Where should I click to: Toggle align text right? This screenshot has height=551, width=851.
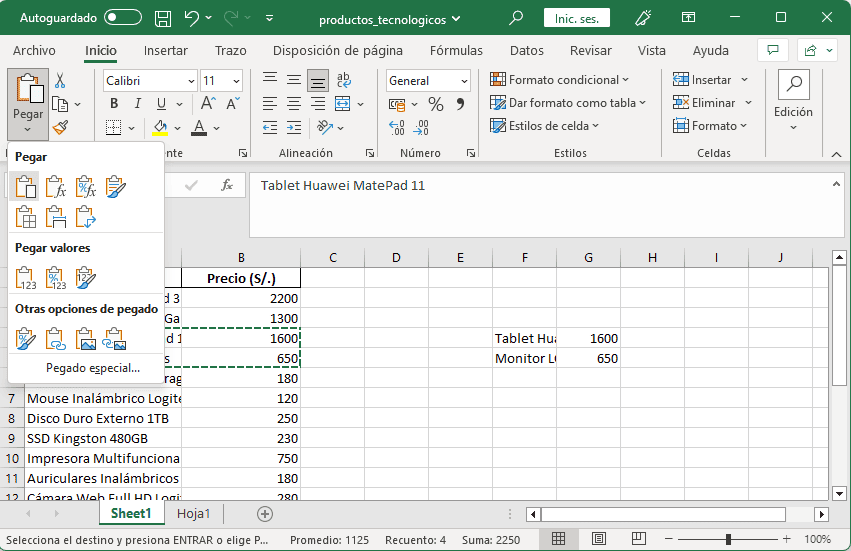317,103
